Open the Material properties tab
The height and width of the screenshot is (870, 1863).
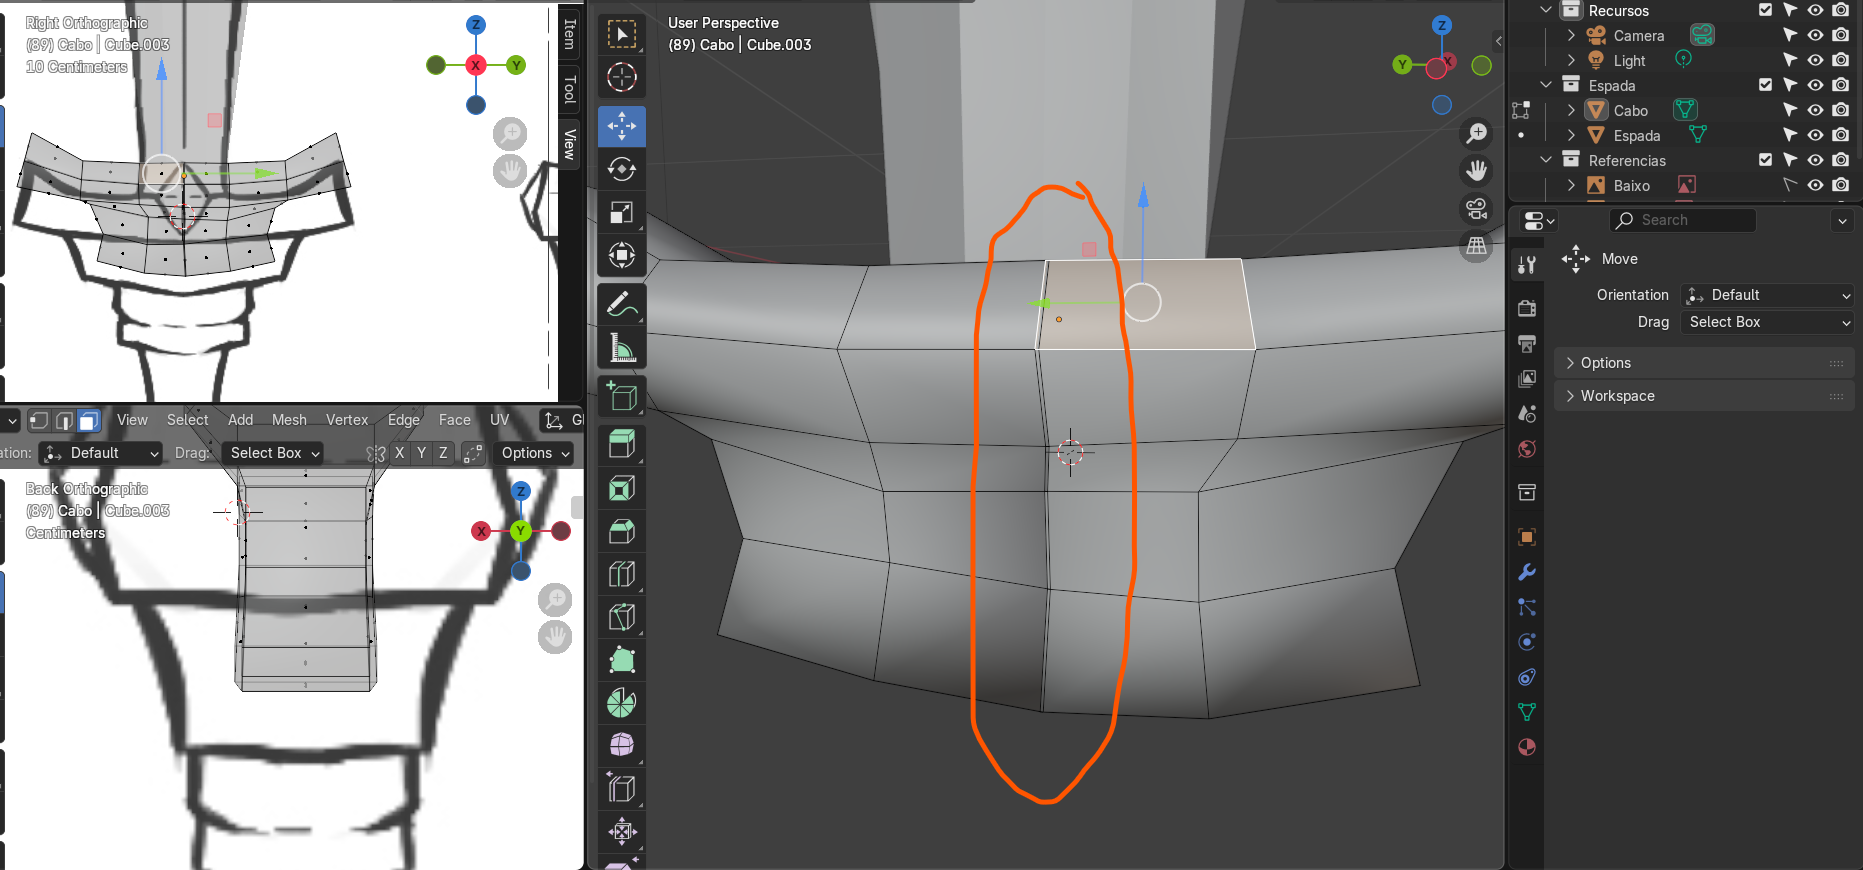(1527, 747)
